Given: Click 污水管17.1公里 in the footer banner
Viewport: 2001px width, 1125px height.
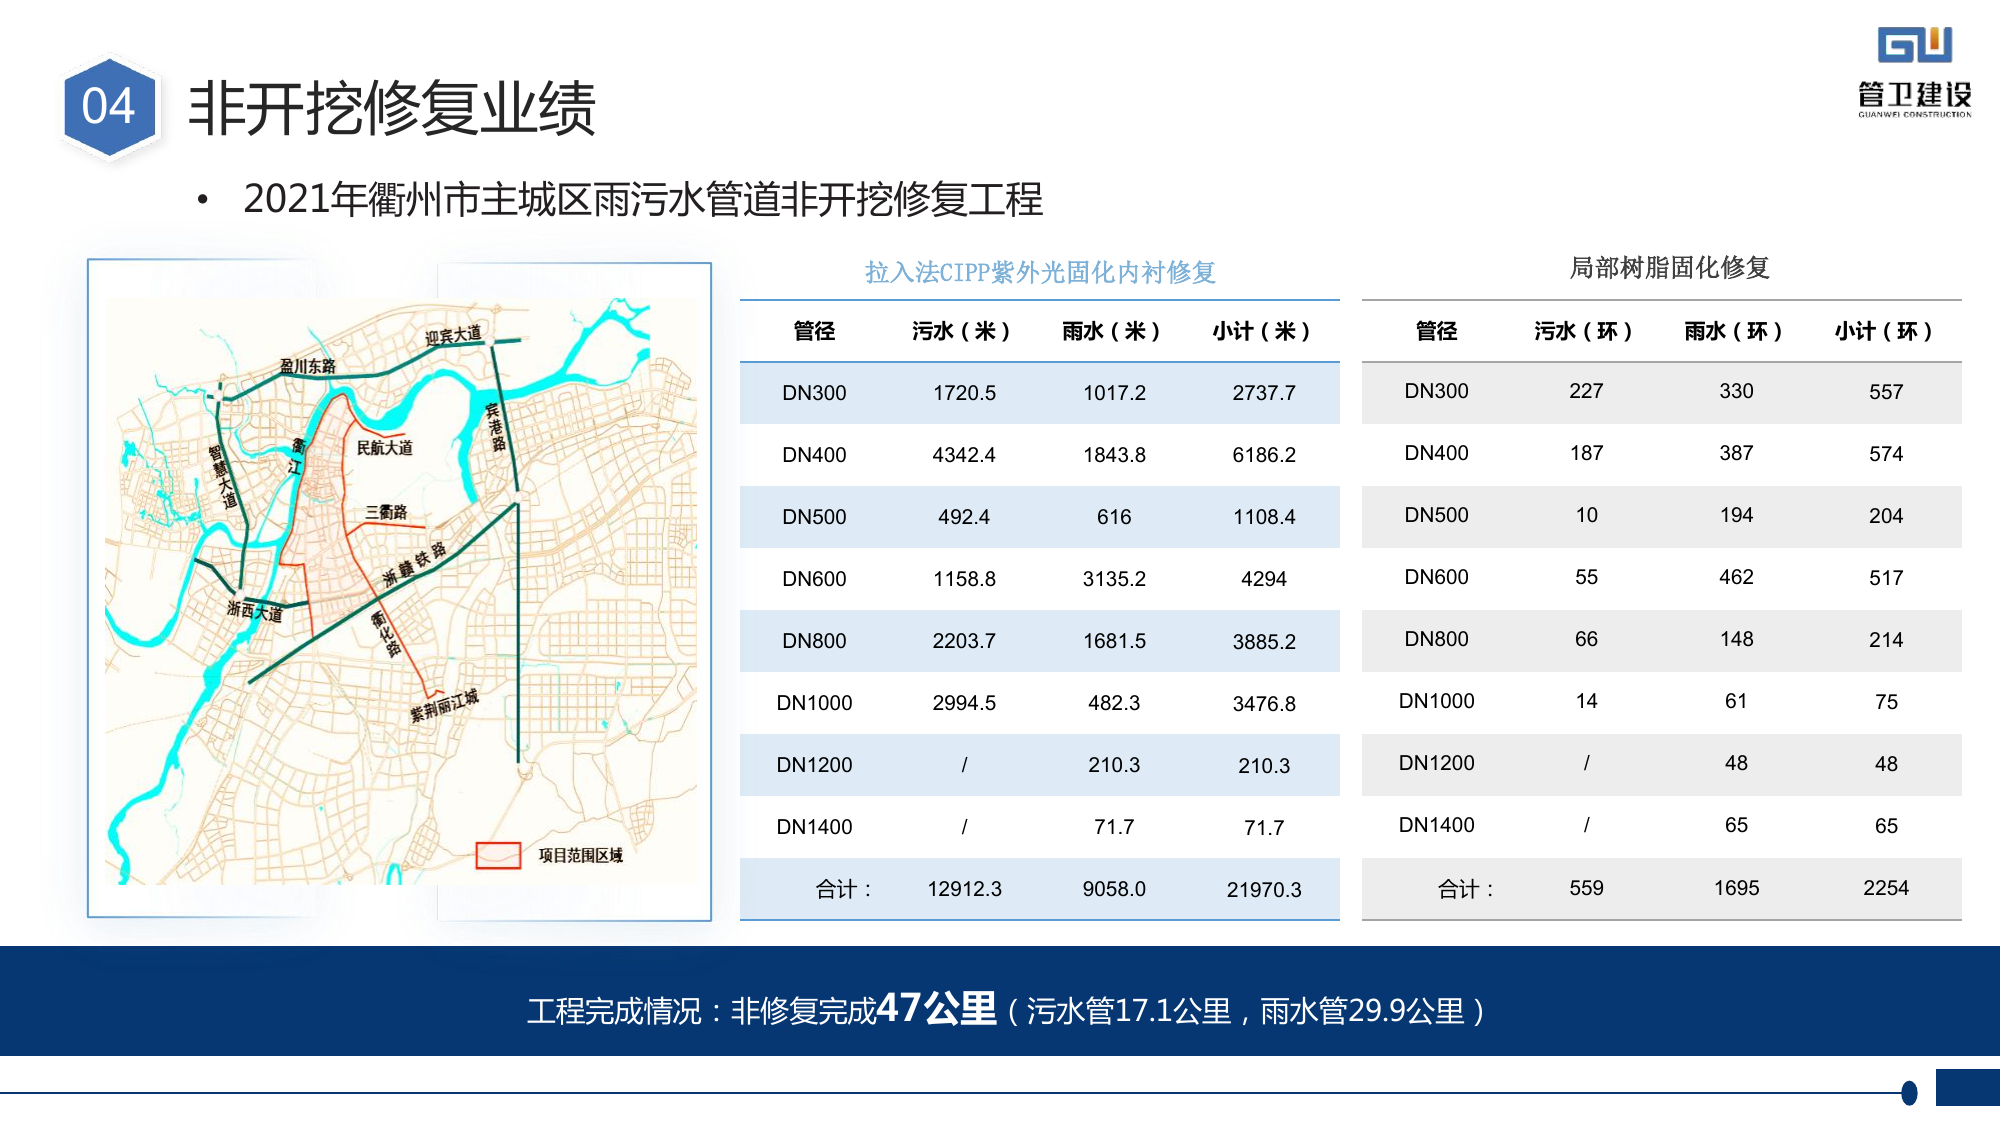Looking at the screenshot, I should coord(1129,1011).
